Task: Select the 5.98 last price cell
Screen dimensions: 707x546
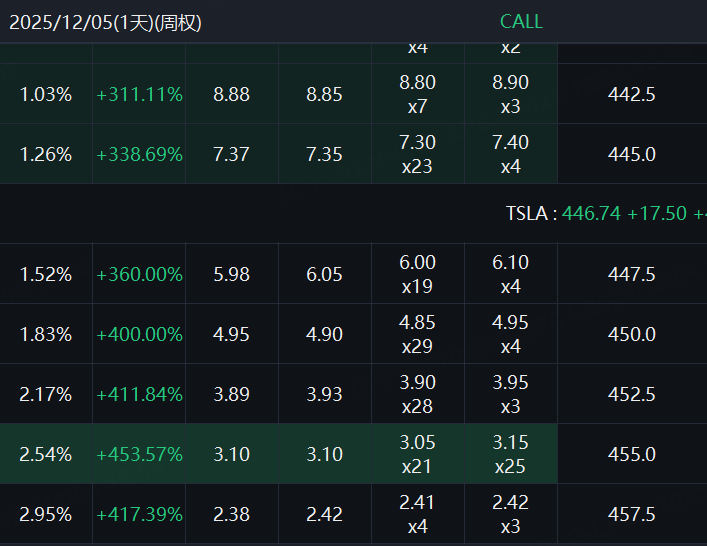Action: (x=232, y=274)
